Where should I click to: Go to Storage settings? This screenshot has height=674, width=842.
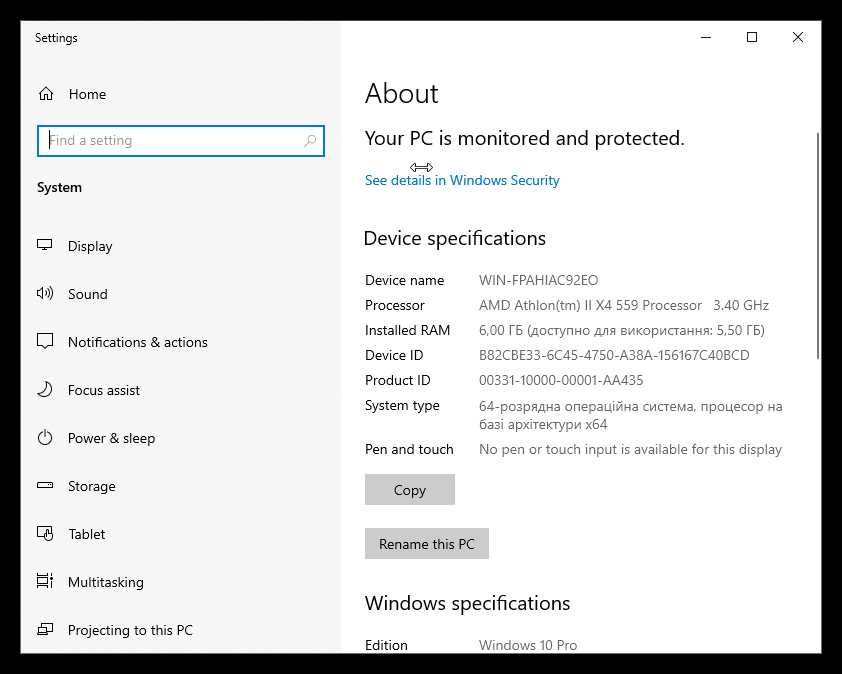(91, 486)
